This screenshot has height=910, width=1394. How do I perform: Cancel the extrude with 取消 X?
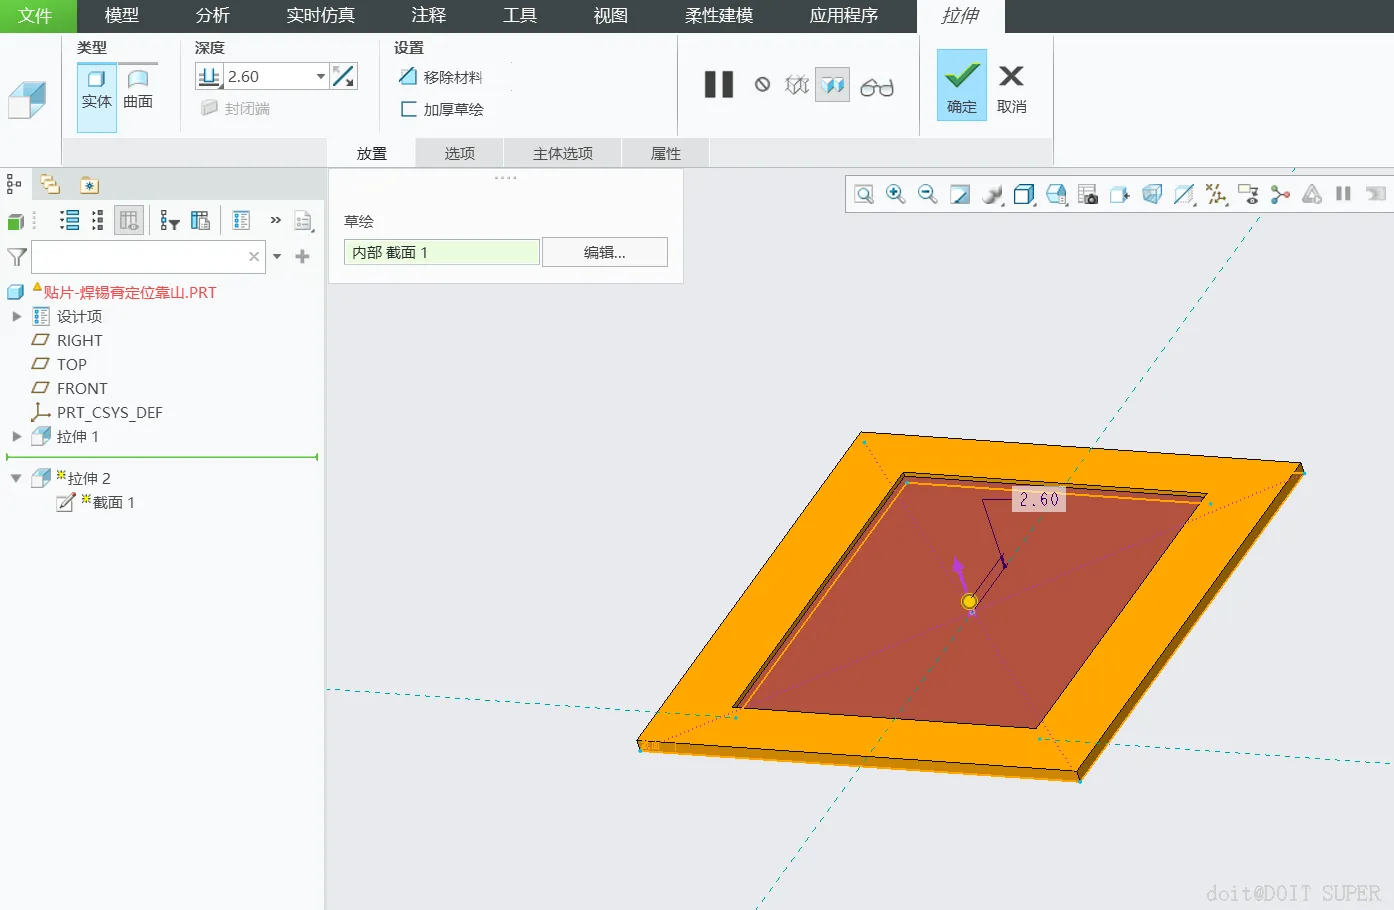[1011, 86]
